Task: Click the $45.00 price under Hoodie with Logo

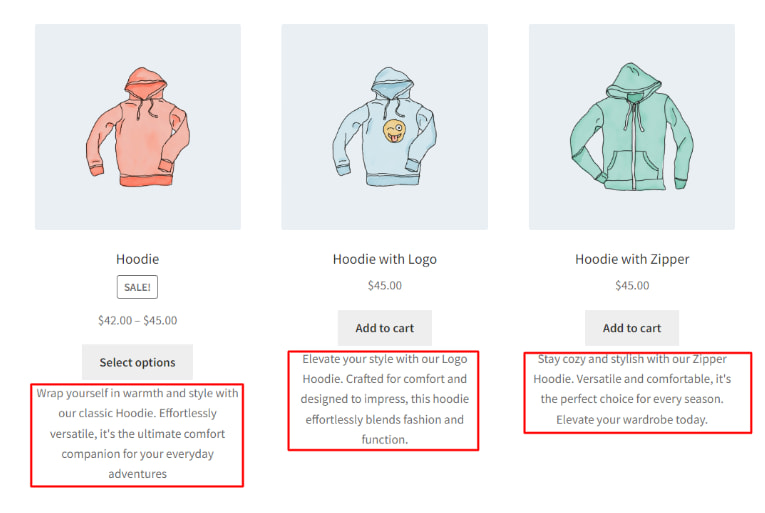Action: point(384,286)
